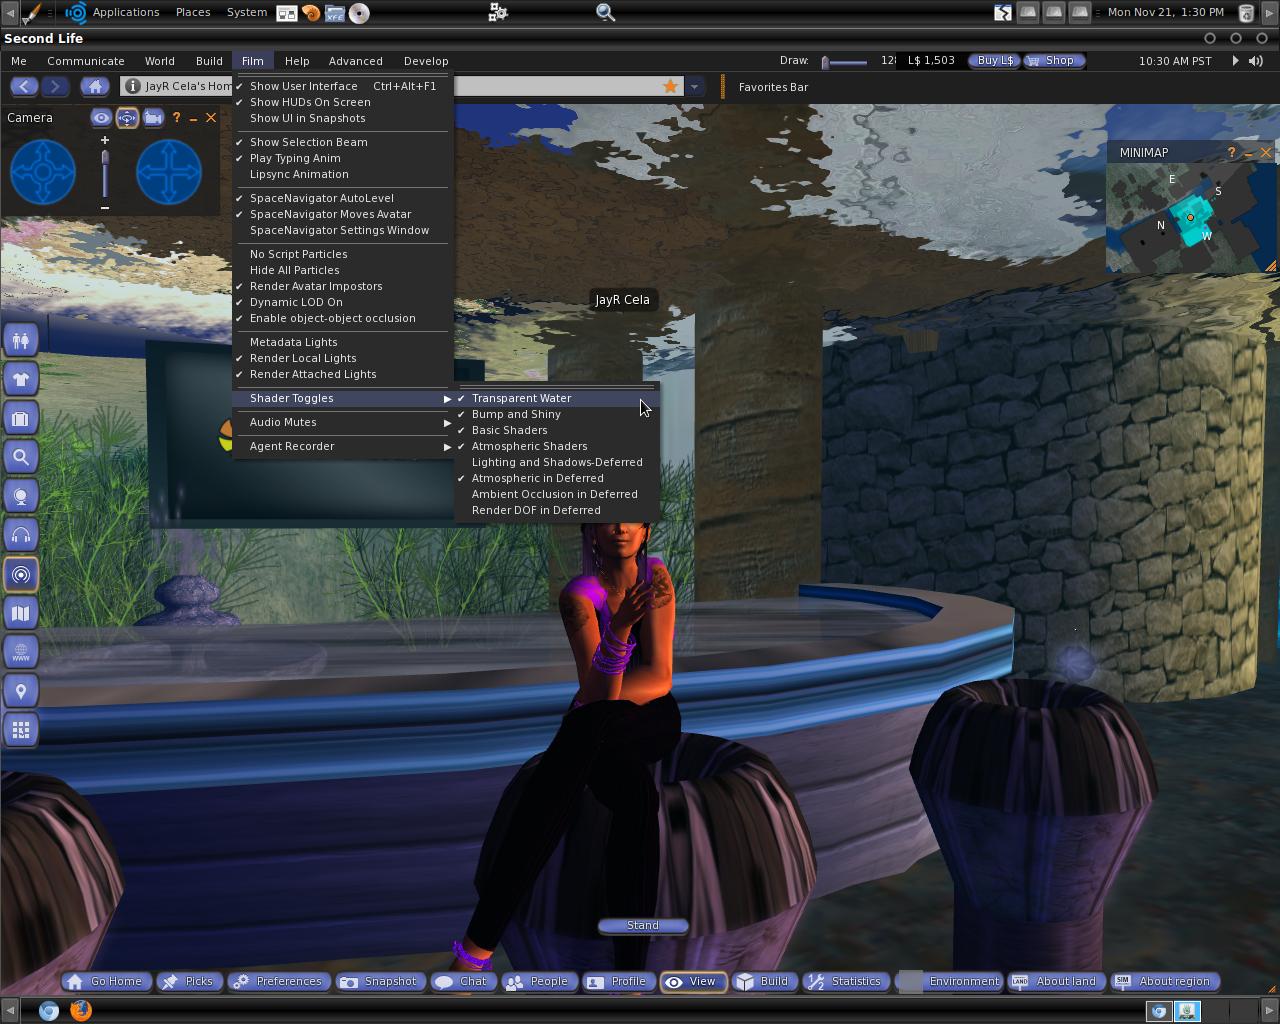The width and height of the screenshot is (1280, 1024).
Task: Select the video camera mode in the Camera panel
Action: click(x=153, y=117)
